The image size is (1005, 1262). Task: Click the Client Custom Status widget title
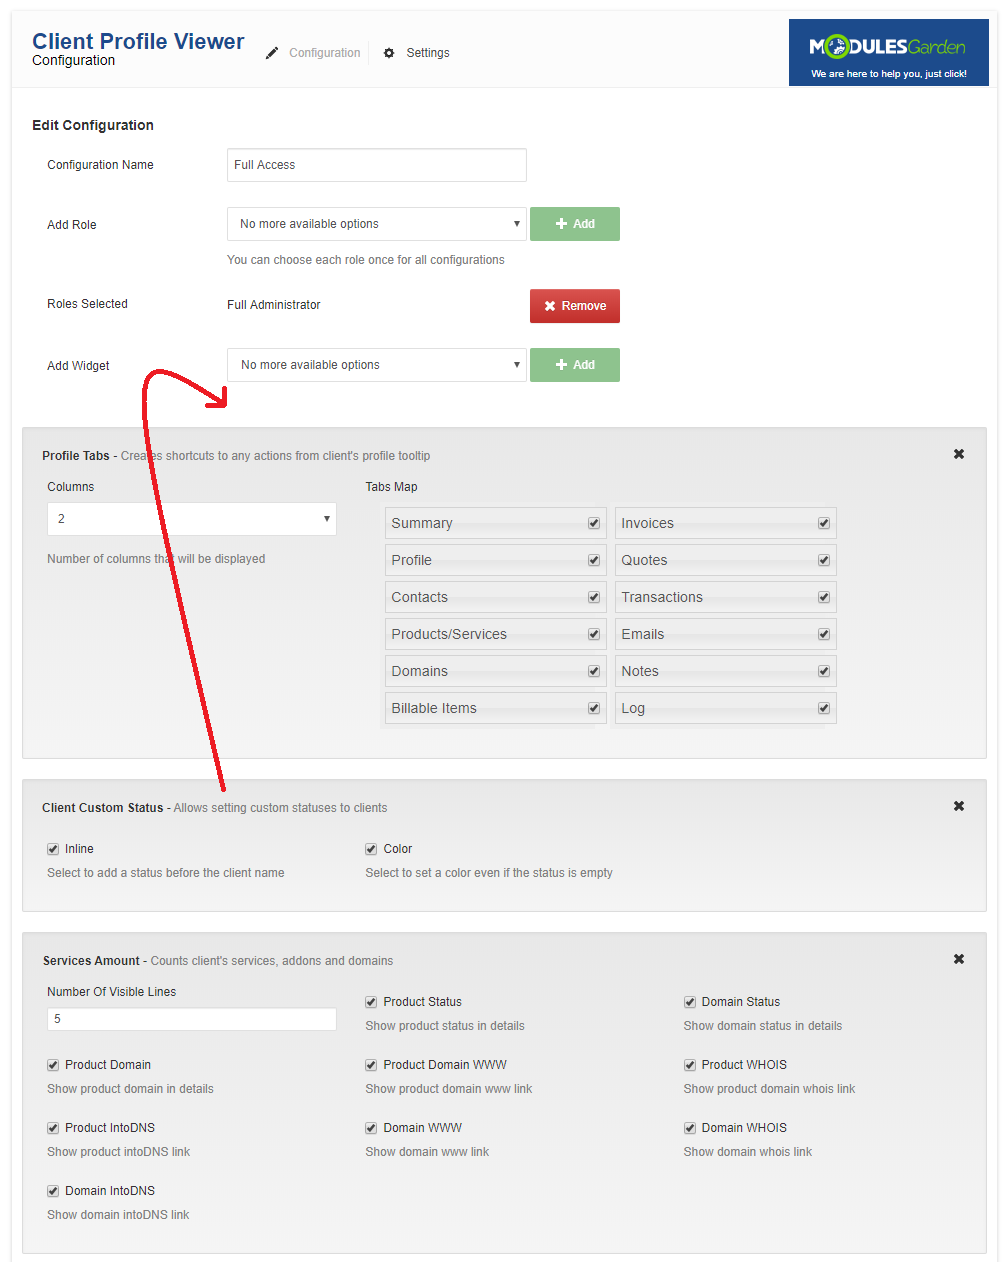pos(102,808)
